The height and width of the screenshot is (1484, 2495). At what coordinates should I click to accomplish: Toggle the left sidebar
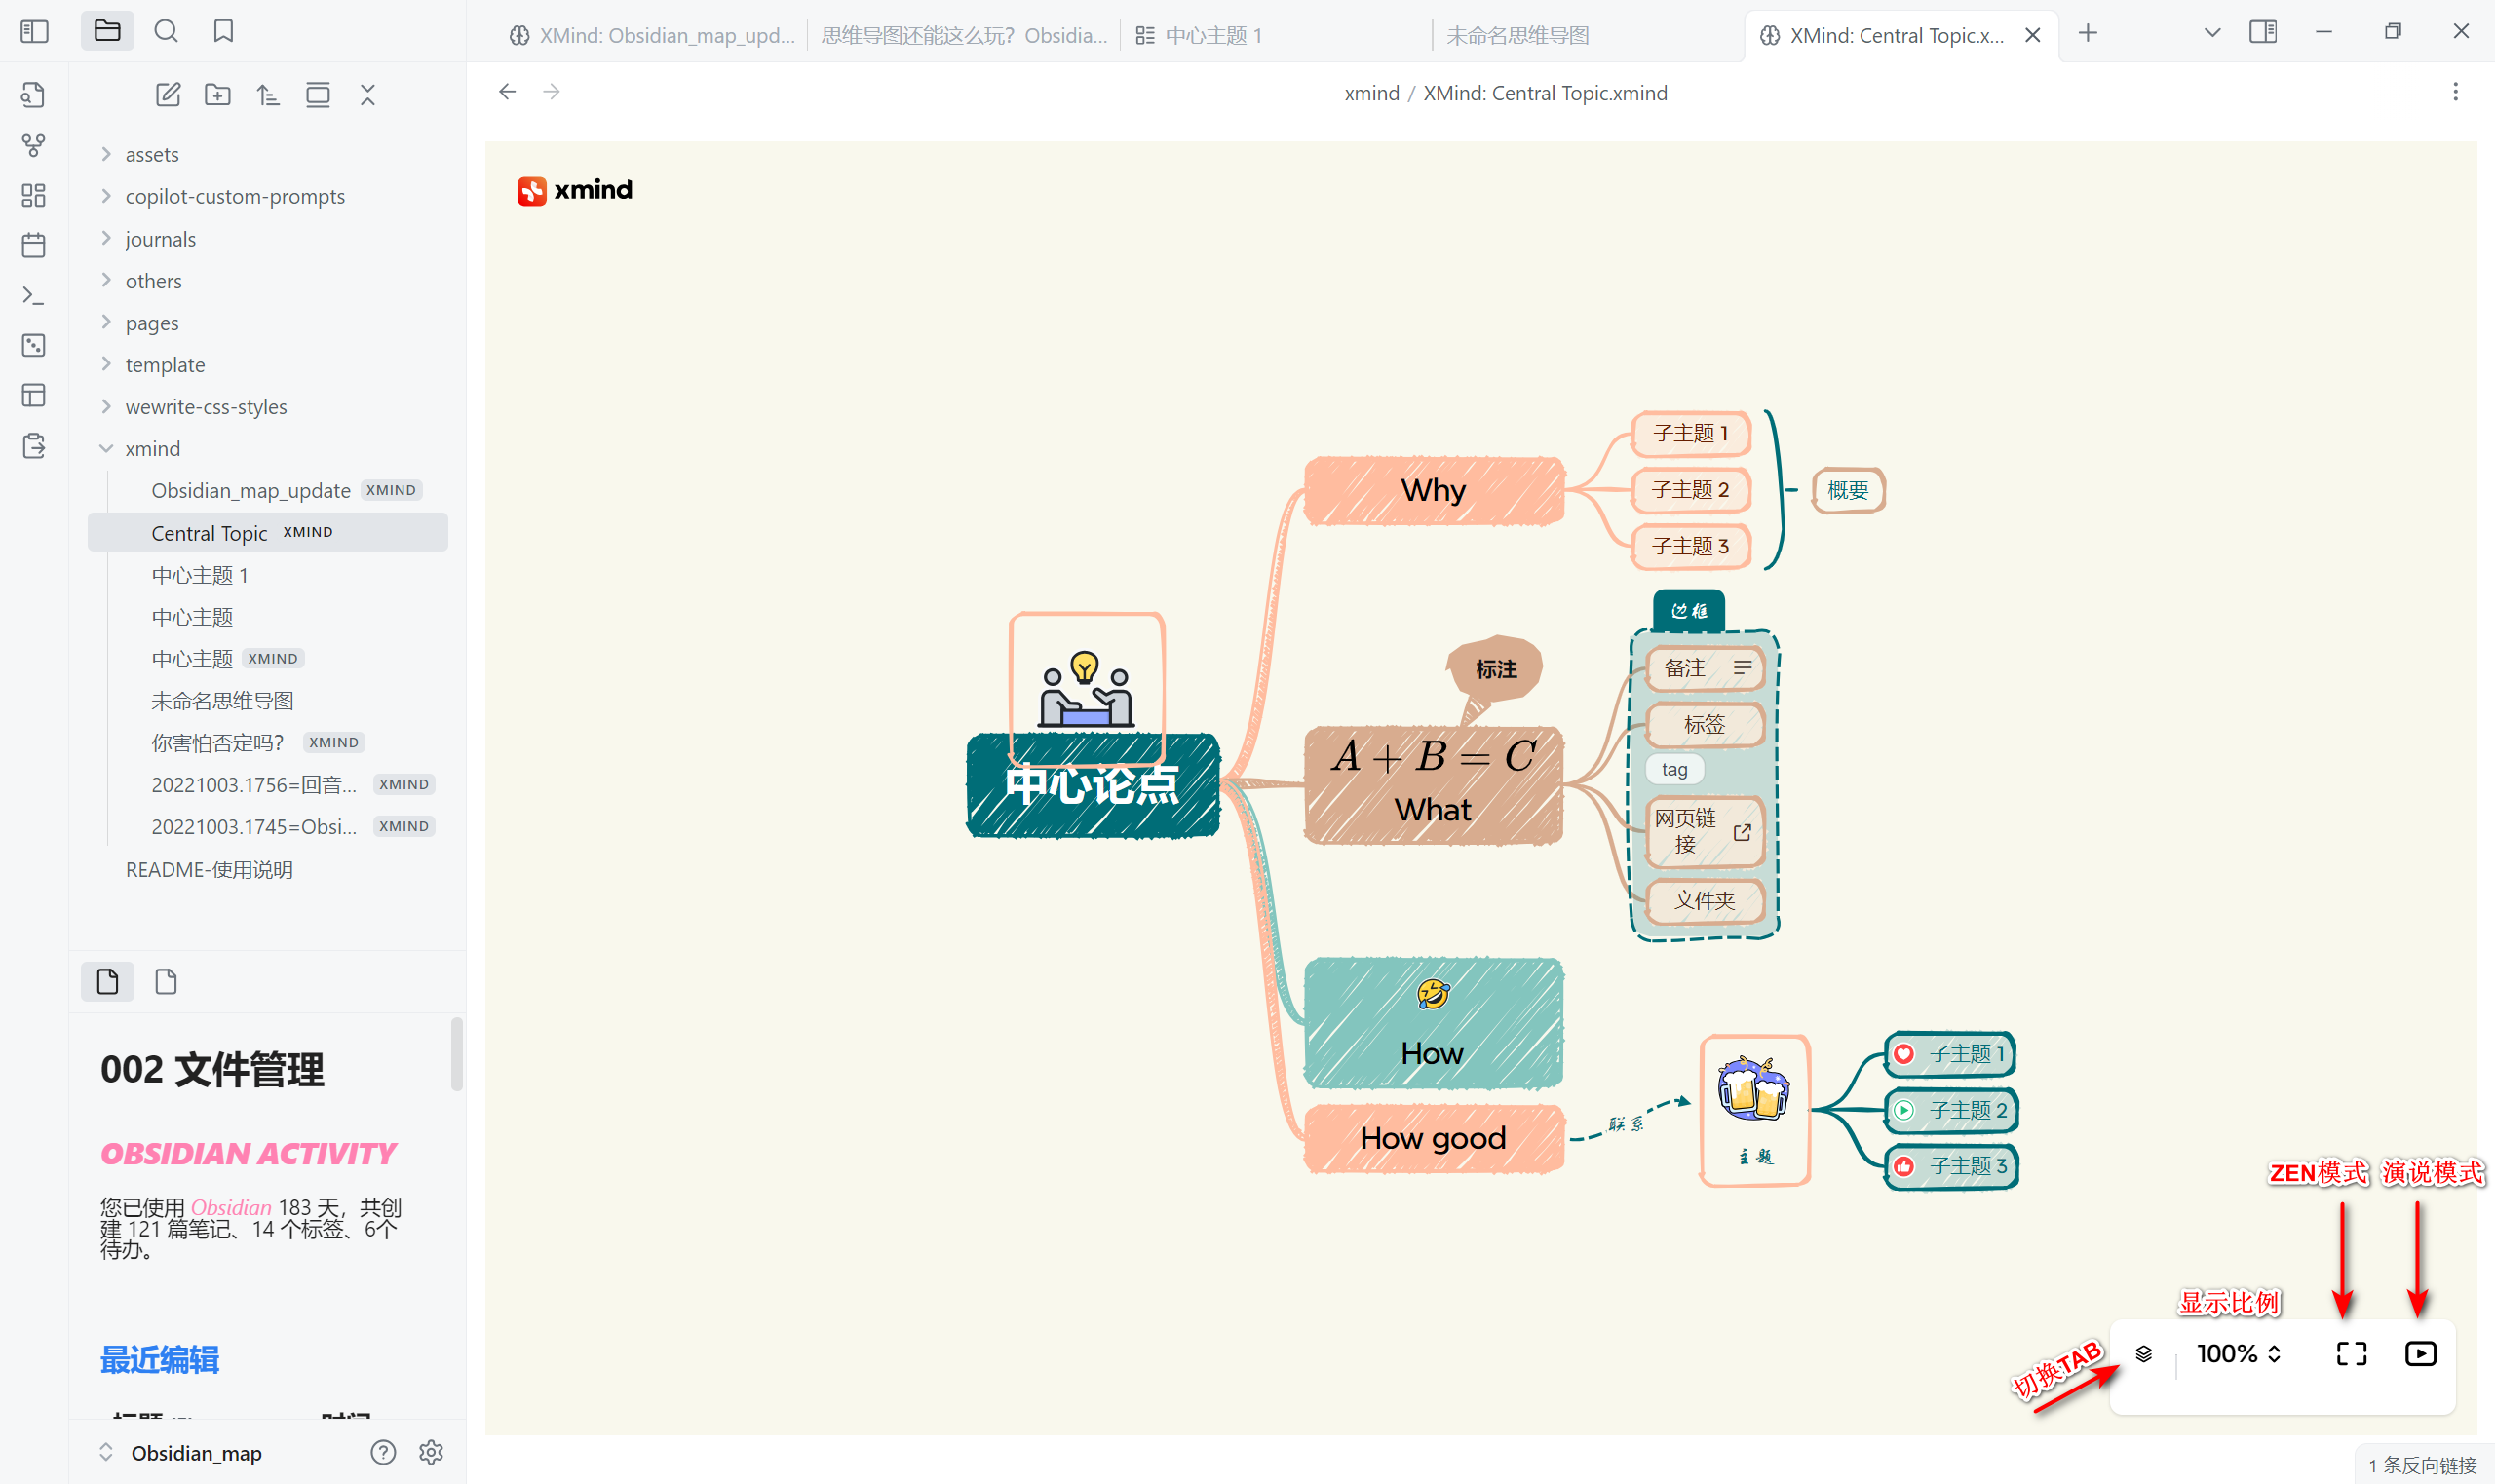click(34, 32)
